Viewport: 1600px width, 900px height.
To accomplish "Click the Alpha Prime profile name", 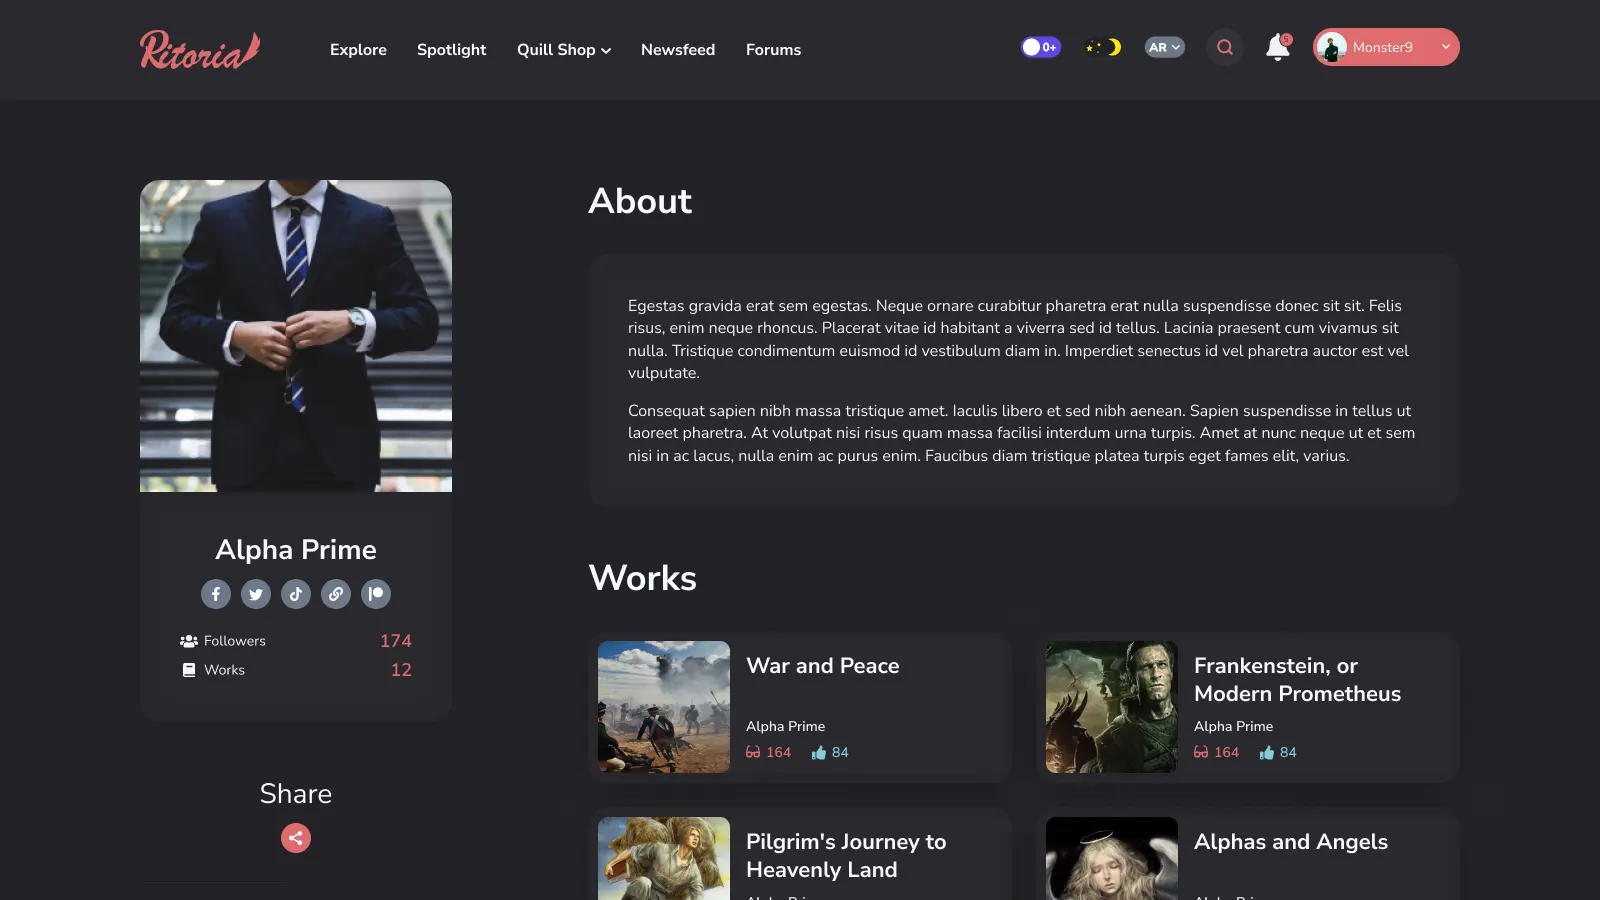I will (x=296, y=549).
